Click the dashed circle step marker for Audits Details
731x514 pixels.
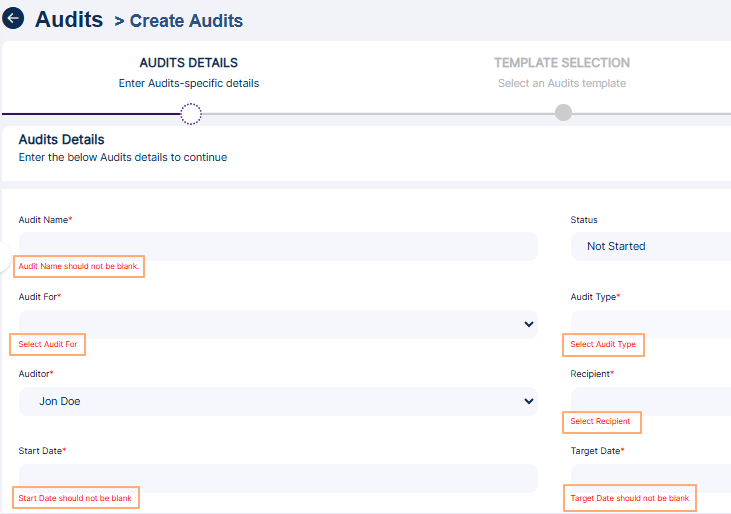[x=191, y=113]
